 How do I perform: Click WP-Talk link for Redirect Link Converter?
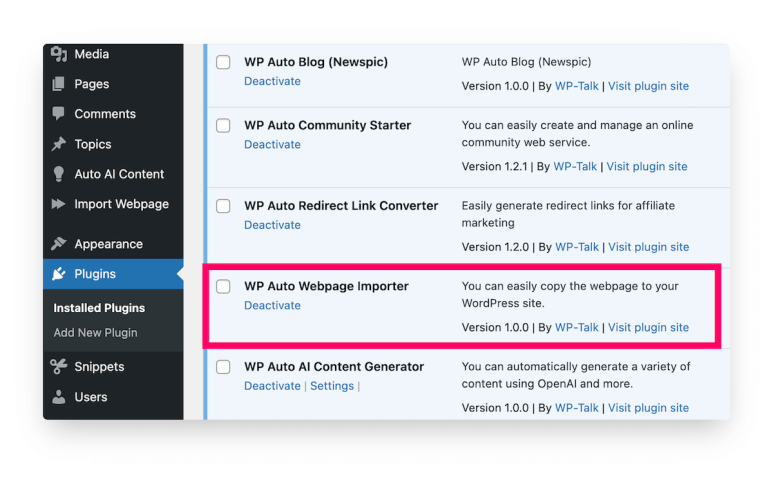tap(577, 247)
